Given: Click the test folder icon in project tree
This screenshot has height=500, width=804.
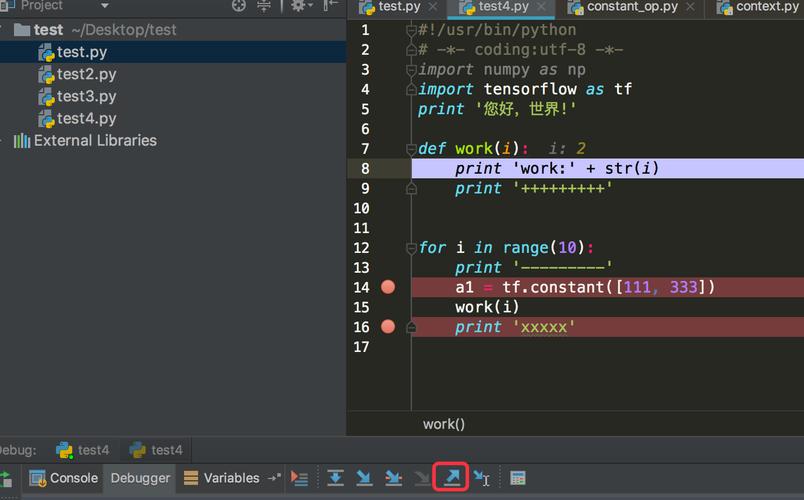Looking at the screenshot, I should [x=22, y=30].
